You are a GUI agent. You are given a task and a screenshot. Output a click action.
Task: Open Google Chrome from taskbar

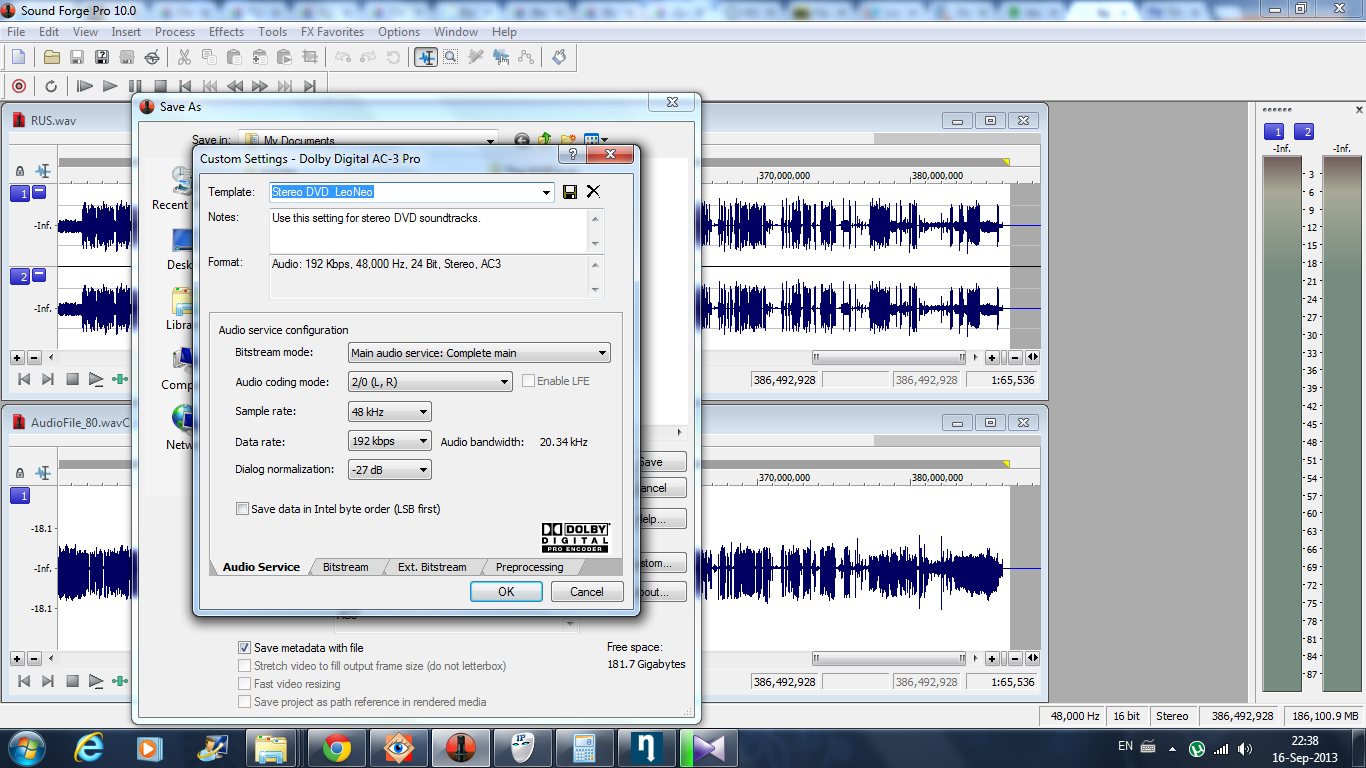337,748
